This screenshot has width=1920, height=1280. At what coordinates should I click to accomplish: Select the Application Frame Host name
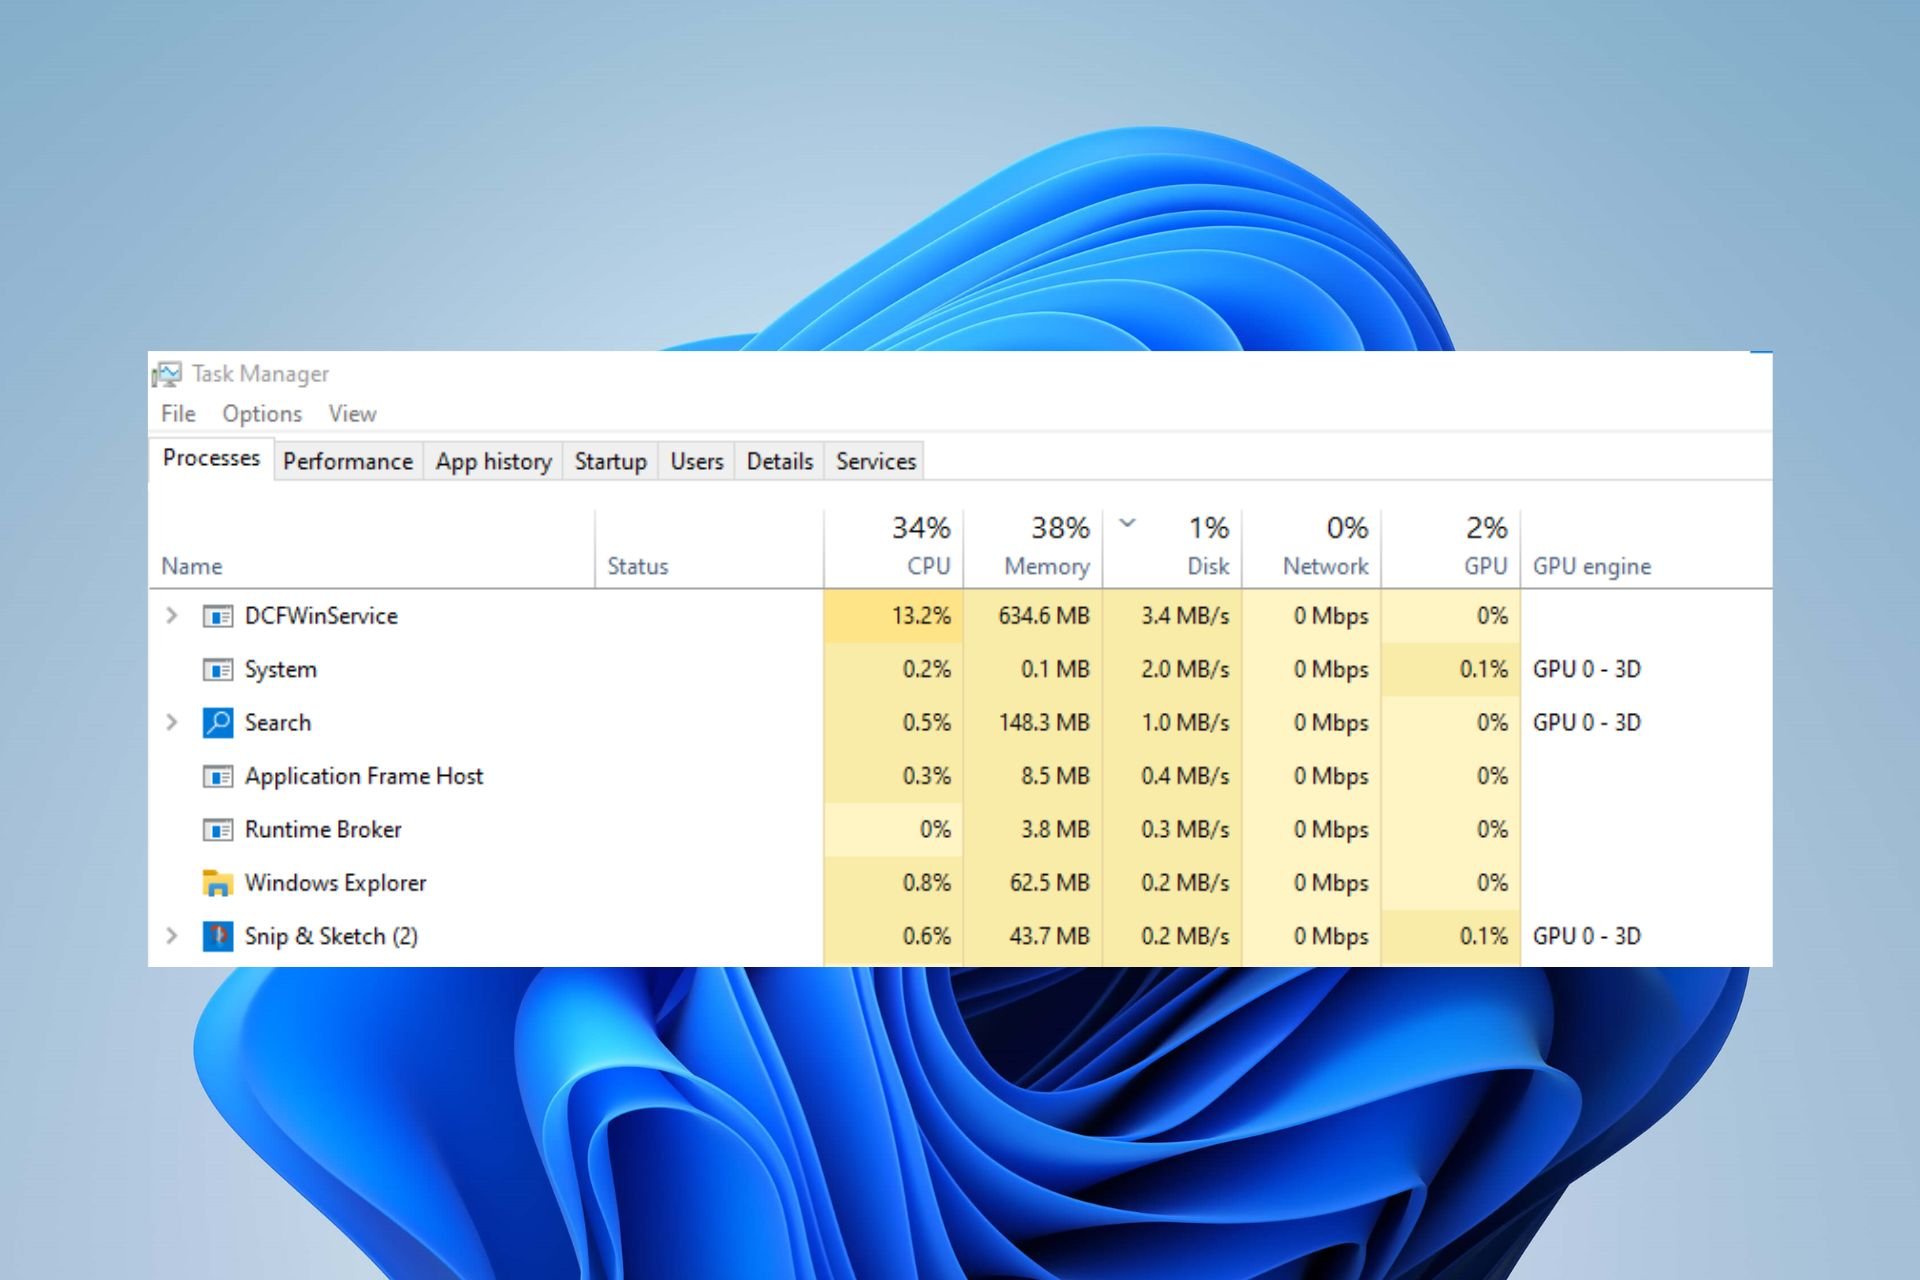point(363,776)
